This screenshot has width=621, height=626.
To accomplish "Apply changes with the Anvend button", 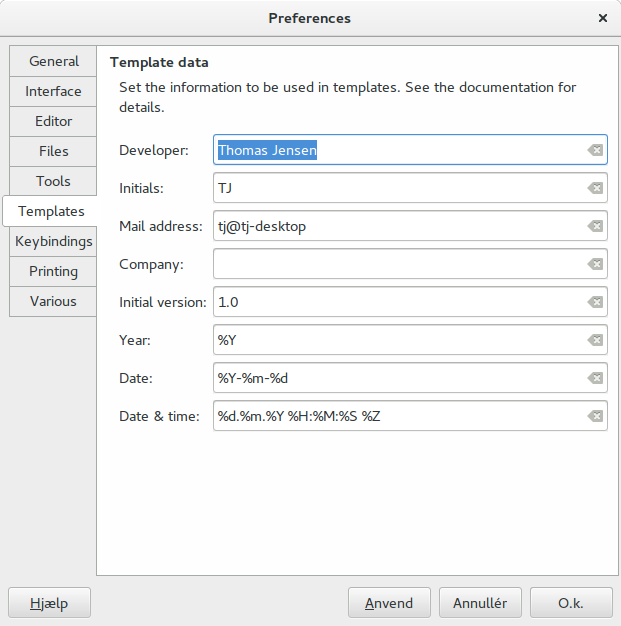I will [389, 603].
